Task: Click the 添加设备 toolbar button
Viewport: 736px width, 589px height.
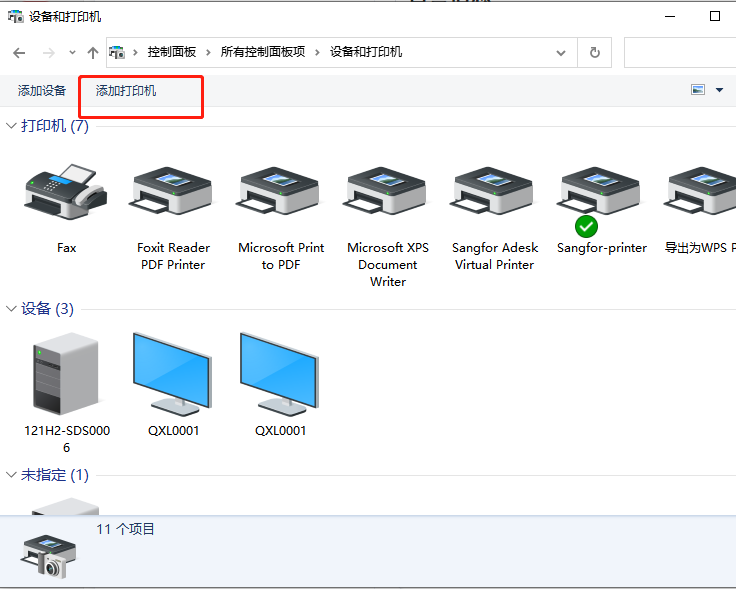Action: (42, 91)
